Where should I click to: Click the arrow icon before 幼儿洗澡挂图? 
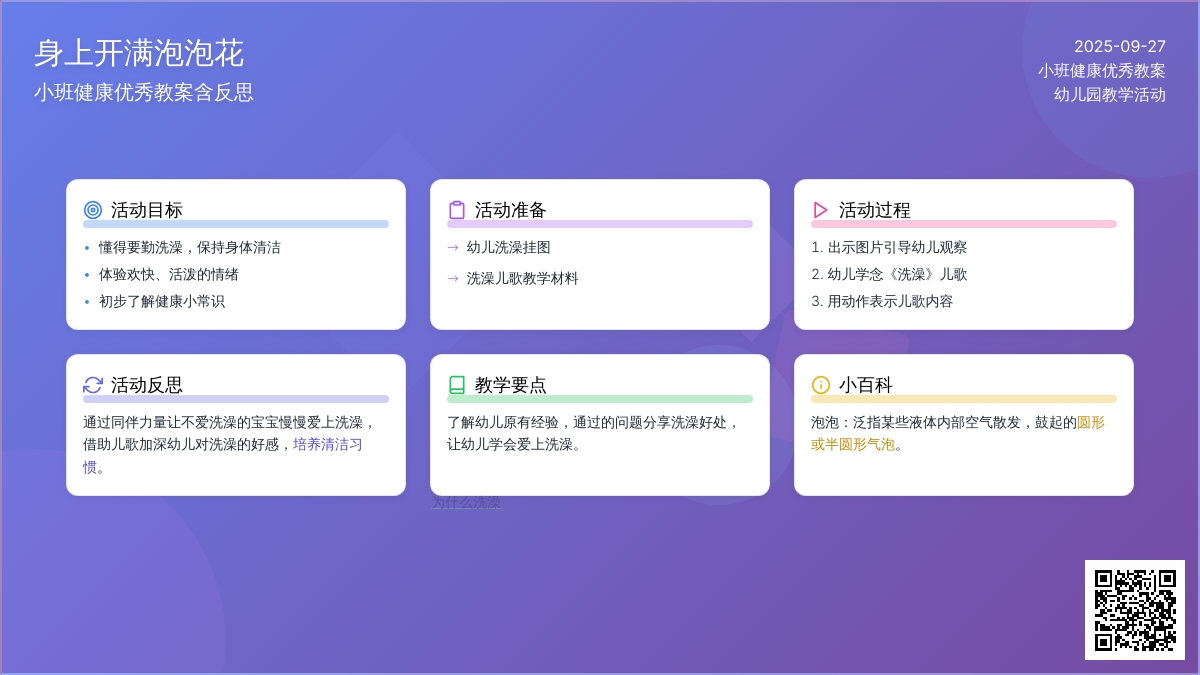click(x=453, y=247)
